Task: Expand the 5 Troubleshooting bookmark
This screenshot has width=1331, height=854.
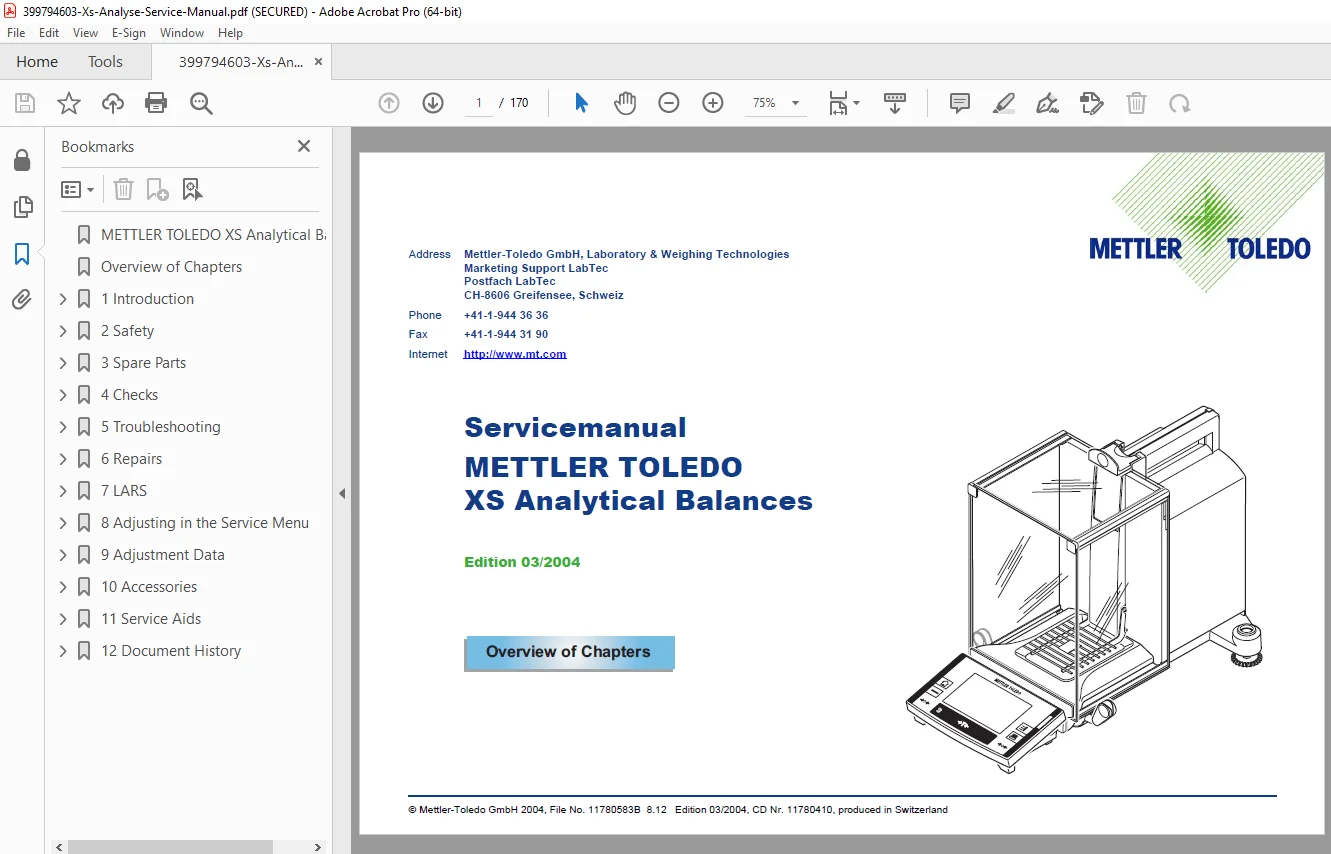Action: click(x=63, y=427)
